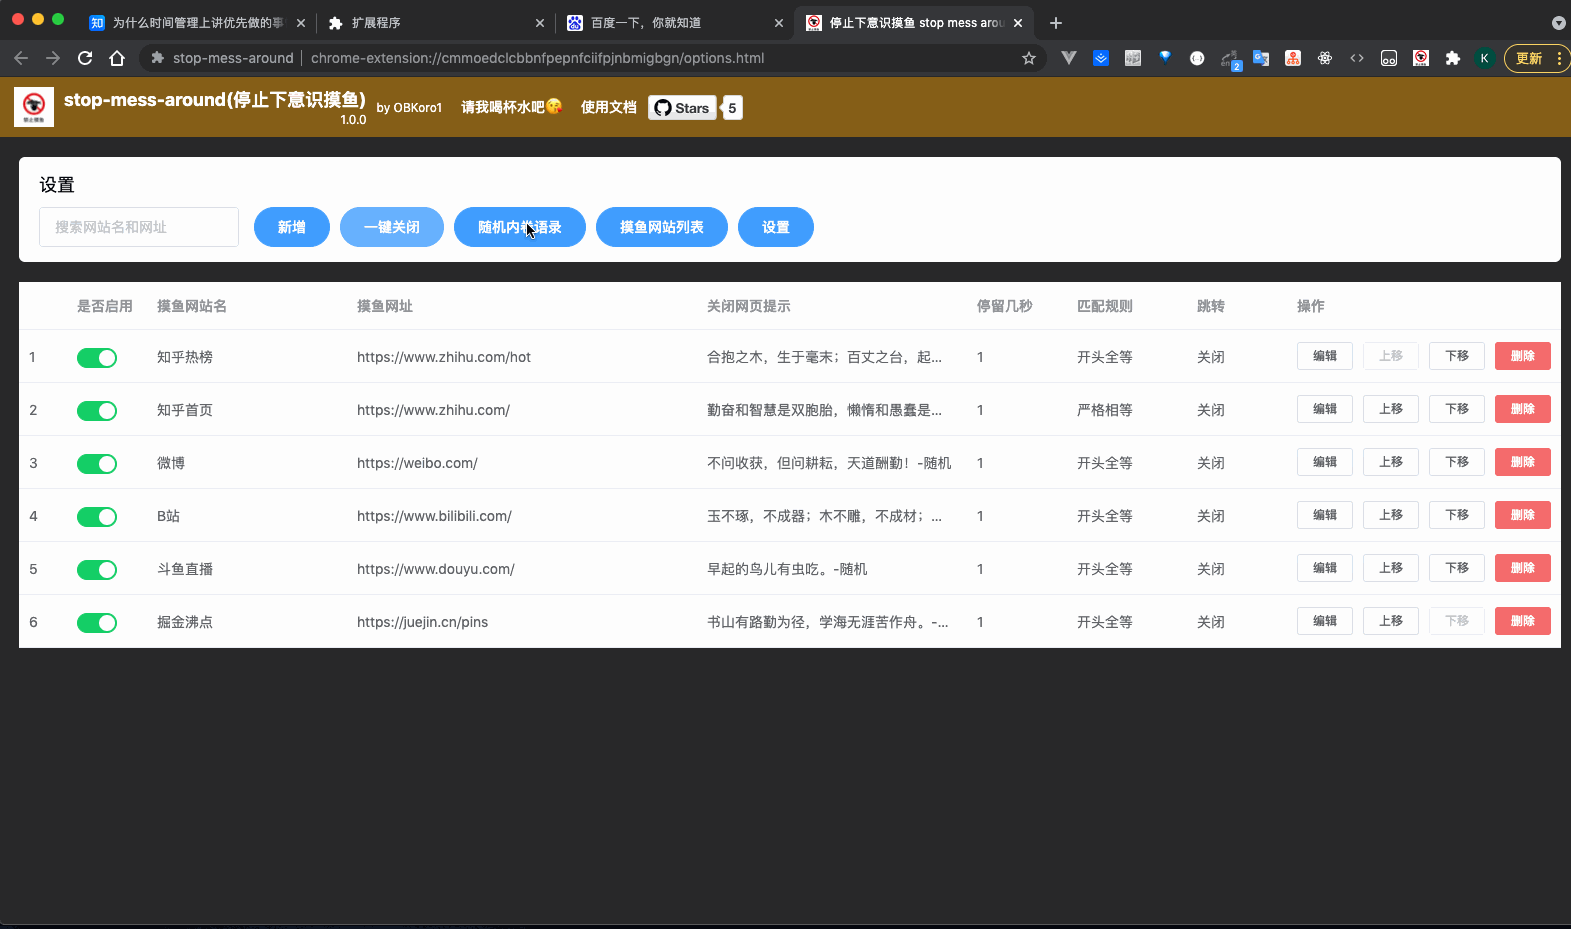Screen dimensions: 1571x929
Task: Click the GitHub Stars button
Action: coord(682,108)
